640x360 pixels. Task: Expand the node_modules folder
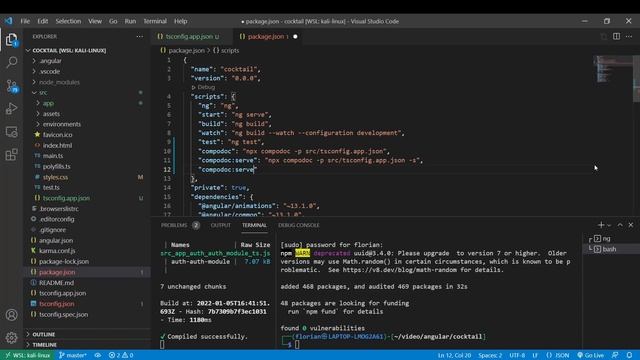click(59, 82)
